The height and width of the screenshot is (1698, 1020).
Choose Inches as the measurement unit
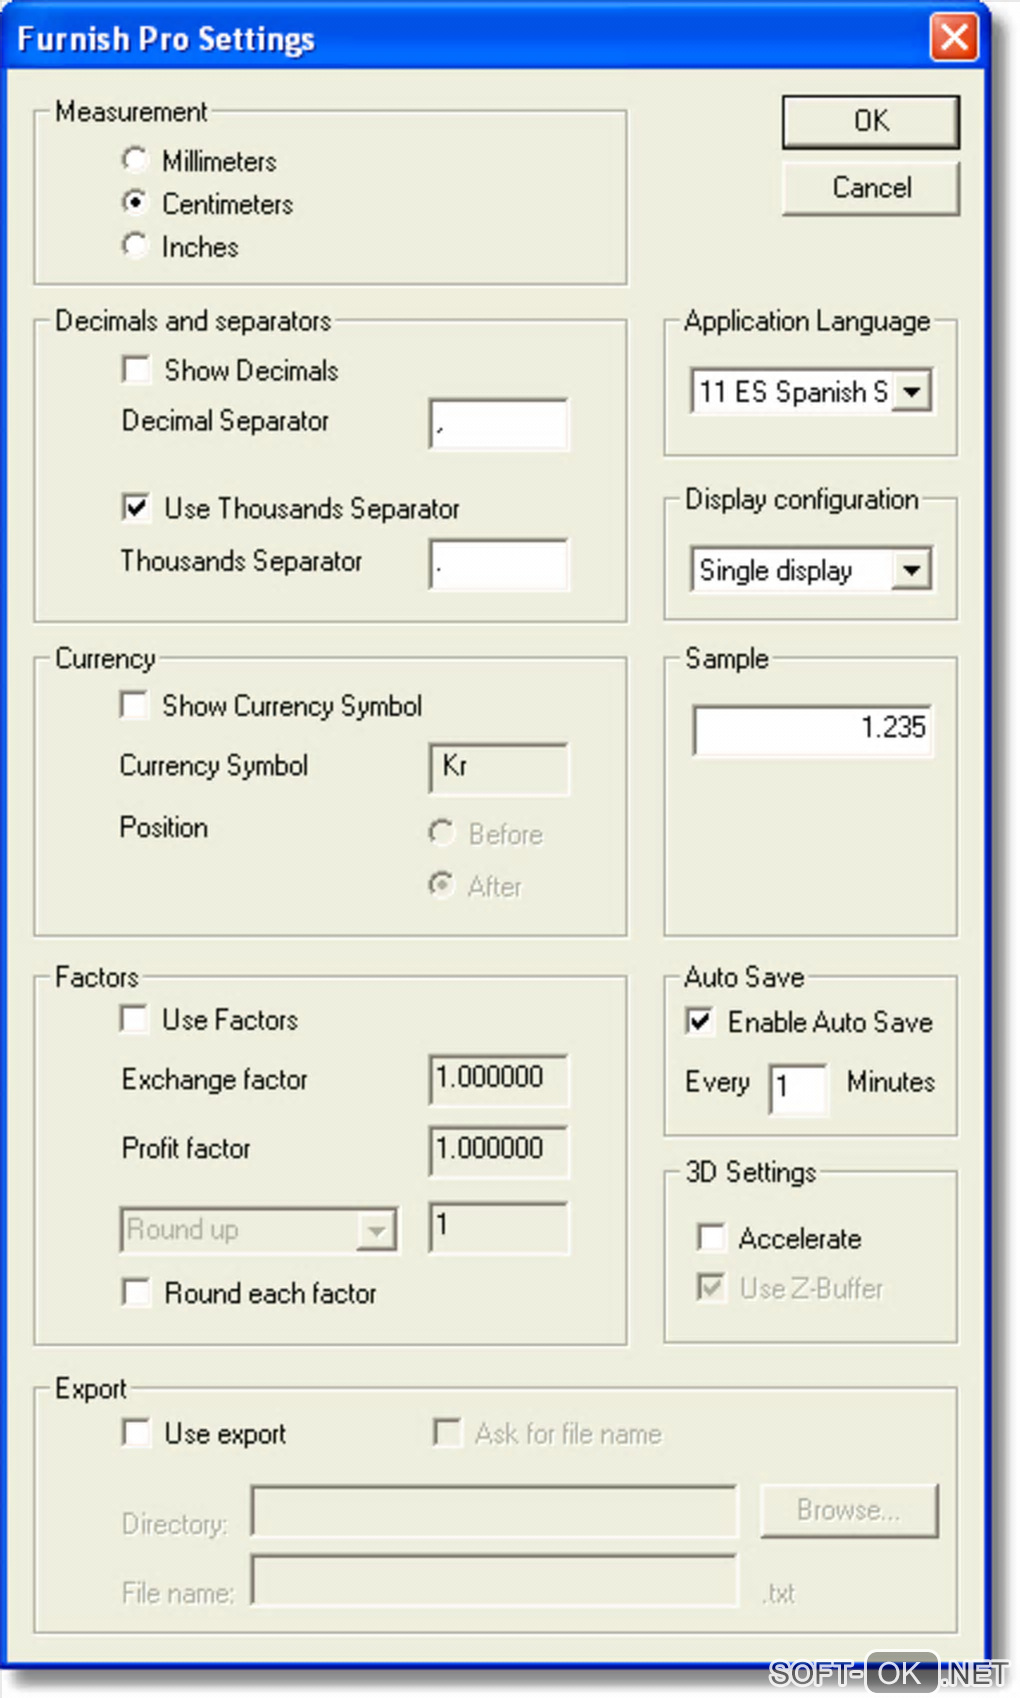point(135,246)
